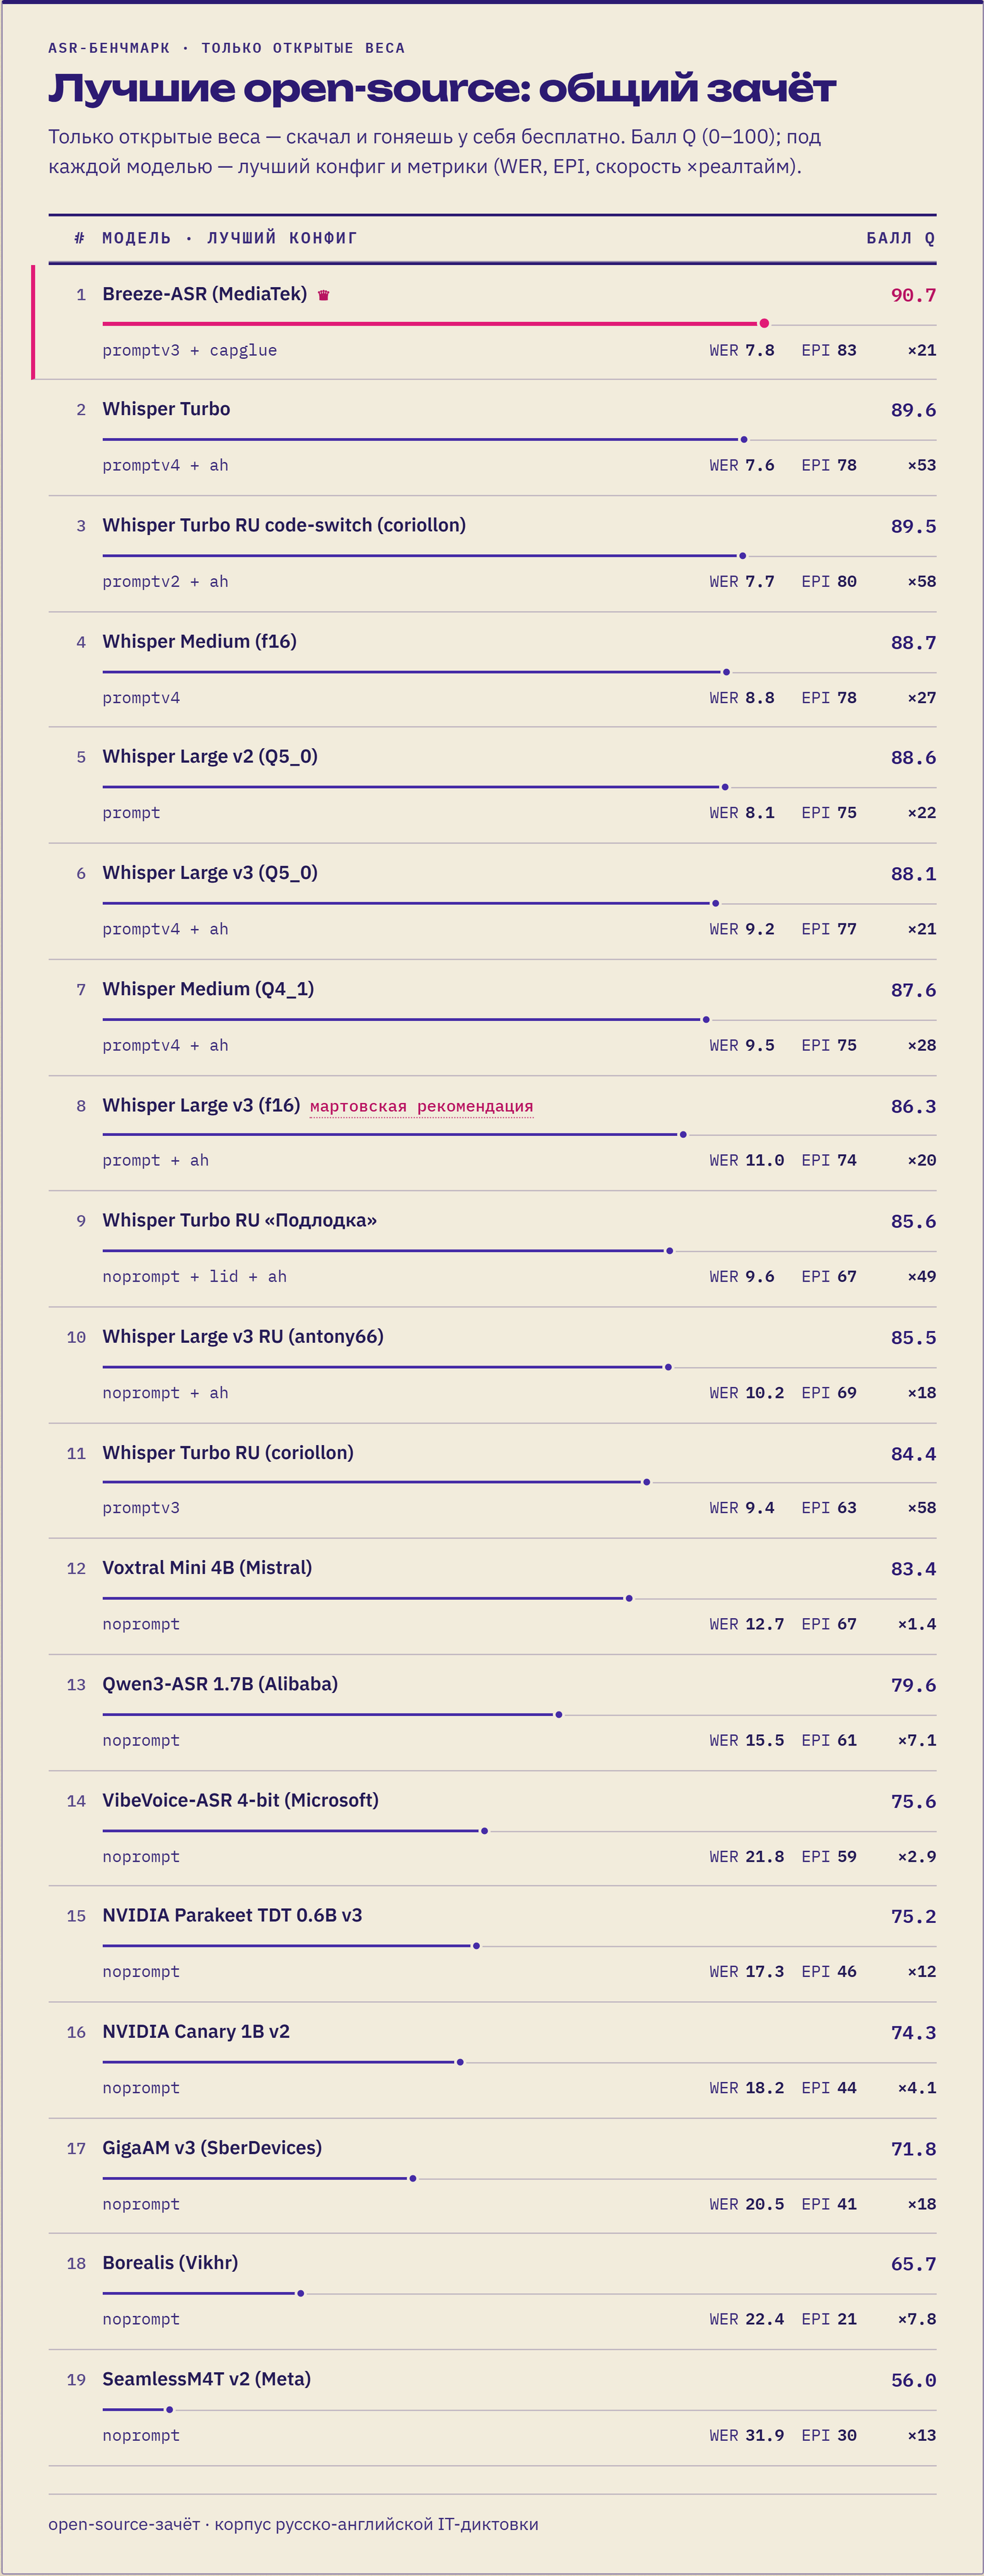Click the «promptv2 + ah» config

(x=165, y=581)
